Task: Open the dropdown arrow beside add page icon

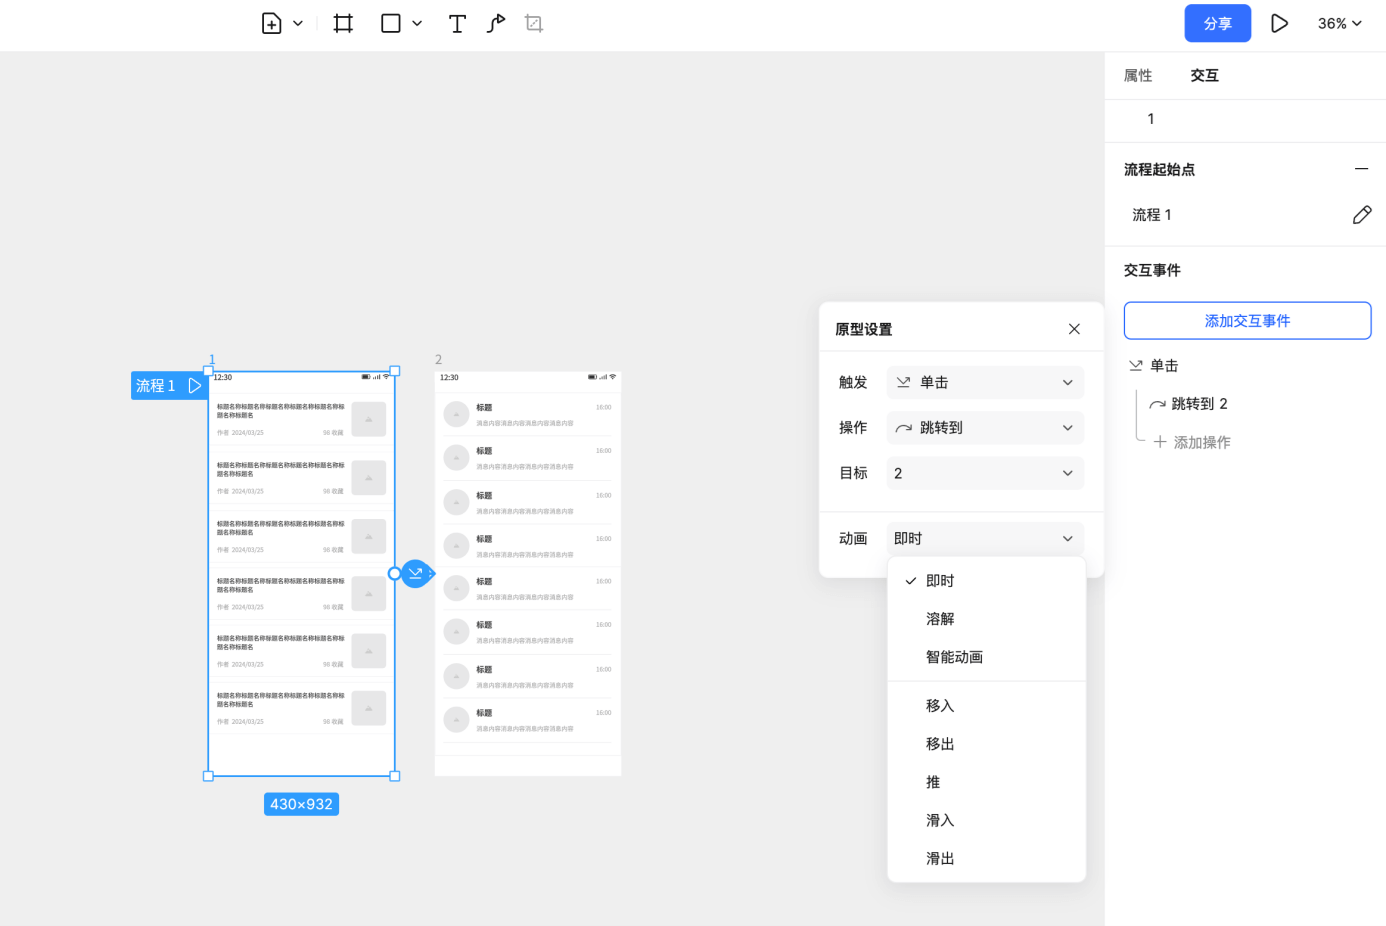Action: [x=298, y=23]
